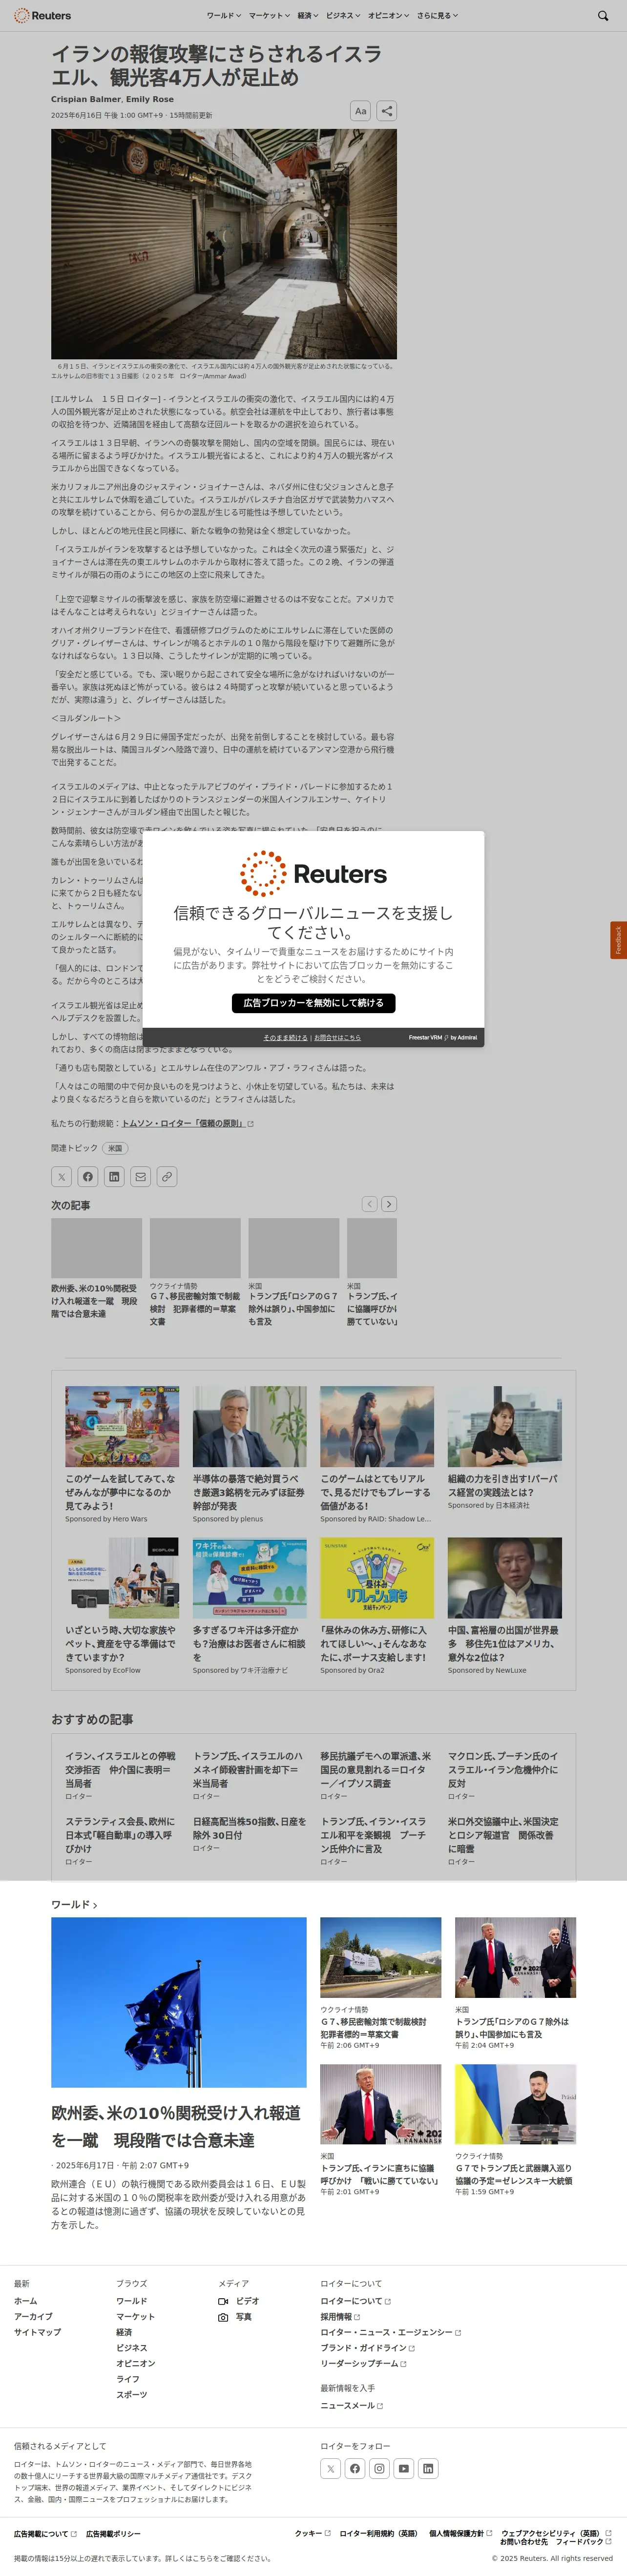The width and height of the screenshot is (627, 2576).
Task: Select the 米国 related topic tag
Action: [x=115, y=1148]
